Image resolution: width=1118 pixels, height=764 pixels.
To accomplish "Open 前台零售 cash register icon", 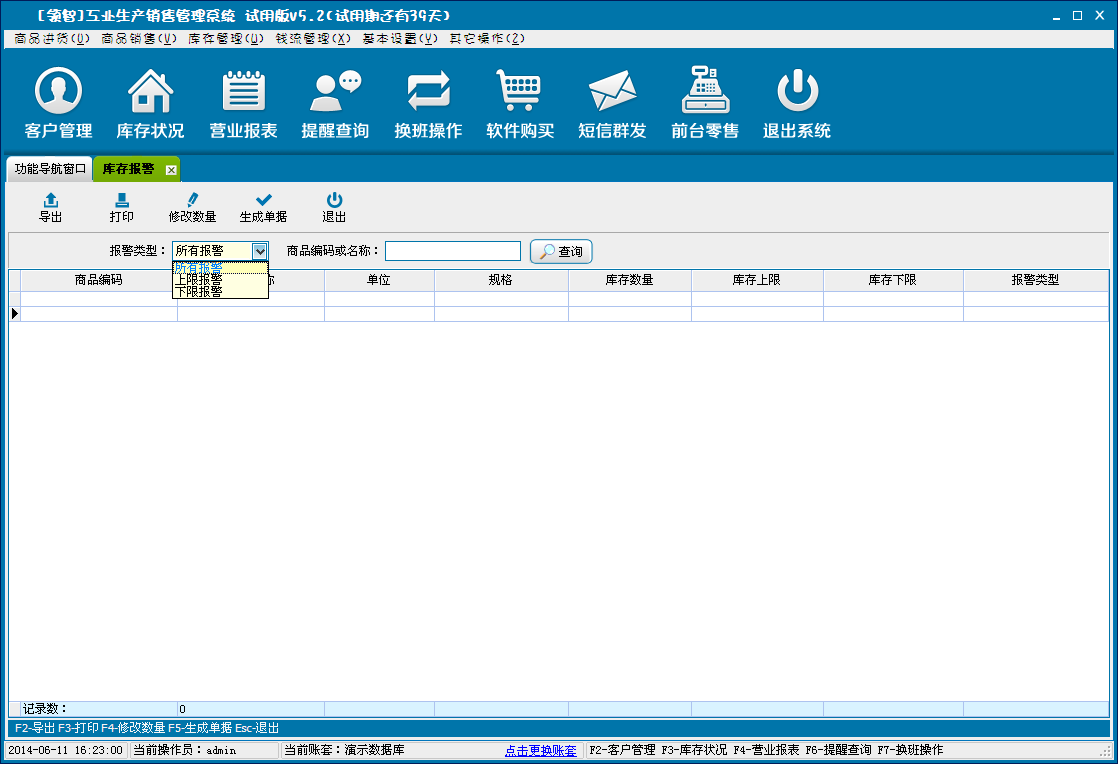I will tap(705, 92).
